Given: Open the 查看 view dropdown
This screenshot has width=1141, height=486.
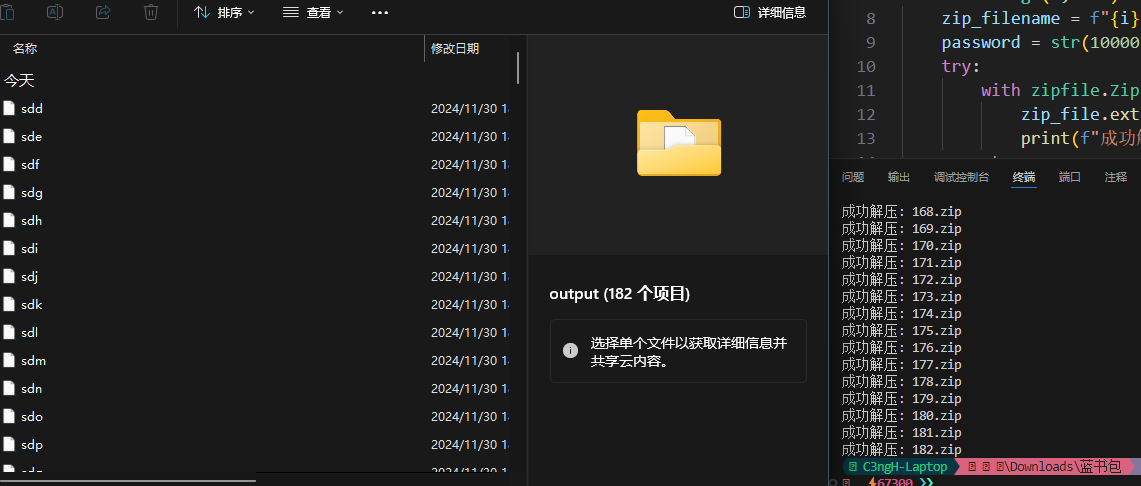Looking at the screenshot, I should click(x=313, y=12).
